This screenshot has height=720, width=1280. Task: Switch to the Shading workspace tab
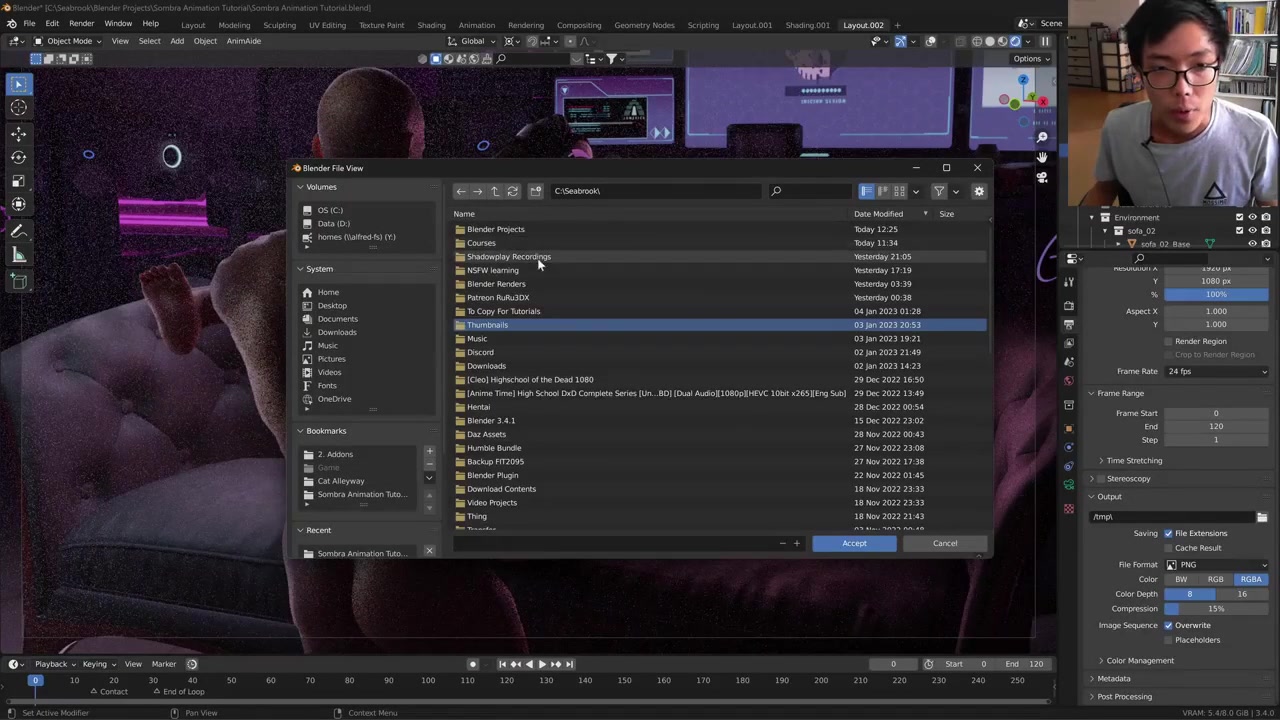[x=431, y=25]
